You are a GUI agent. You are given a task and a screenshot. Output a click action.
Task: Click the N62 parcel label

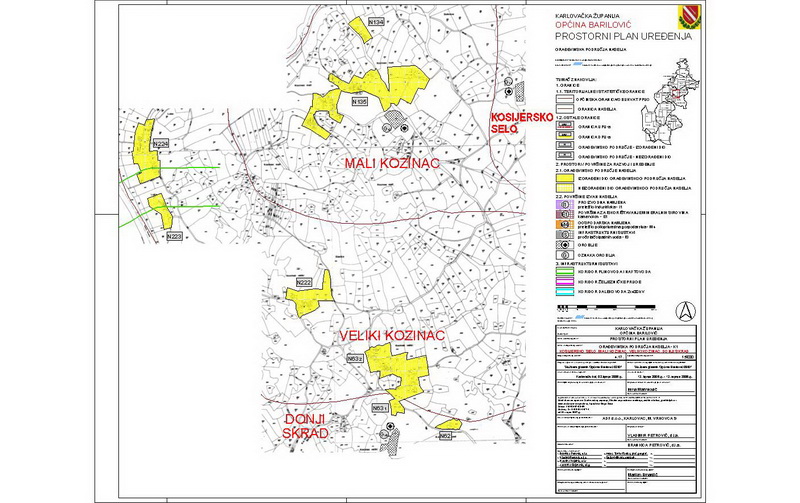pos(445,435)
